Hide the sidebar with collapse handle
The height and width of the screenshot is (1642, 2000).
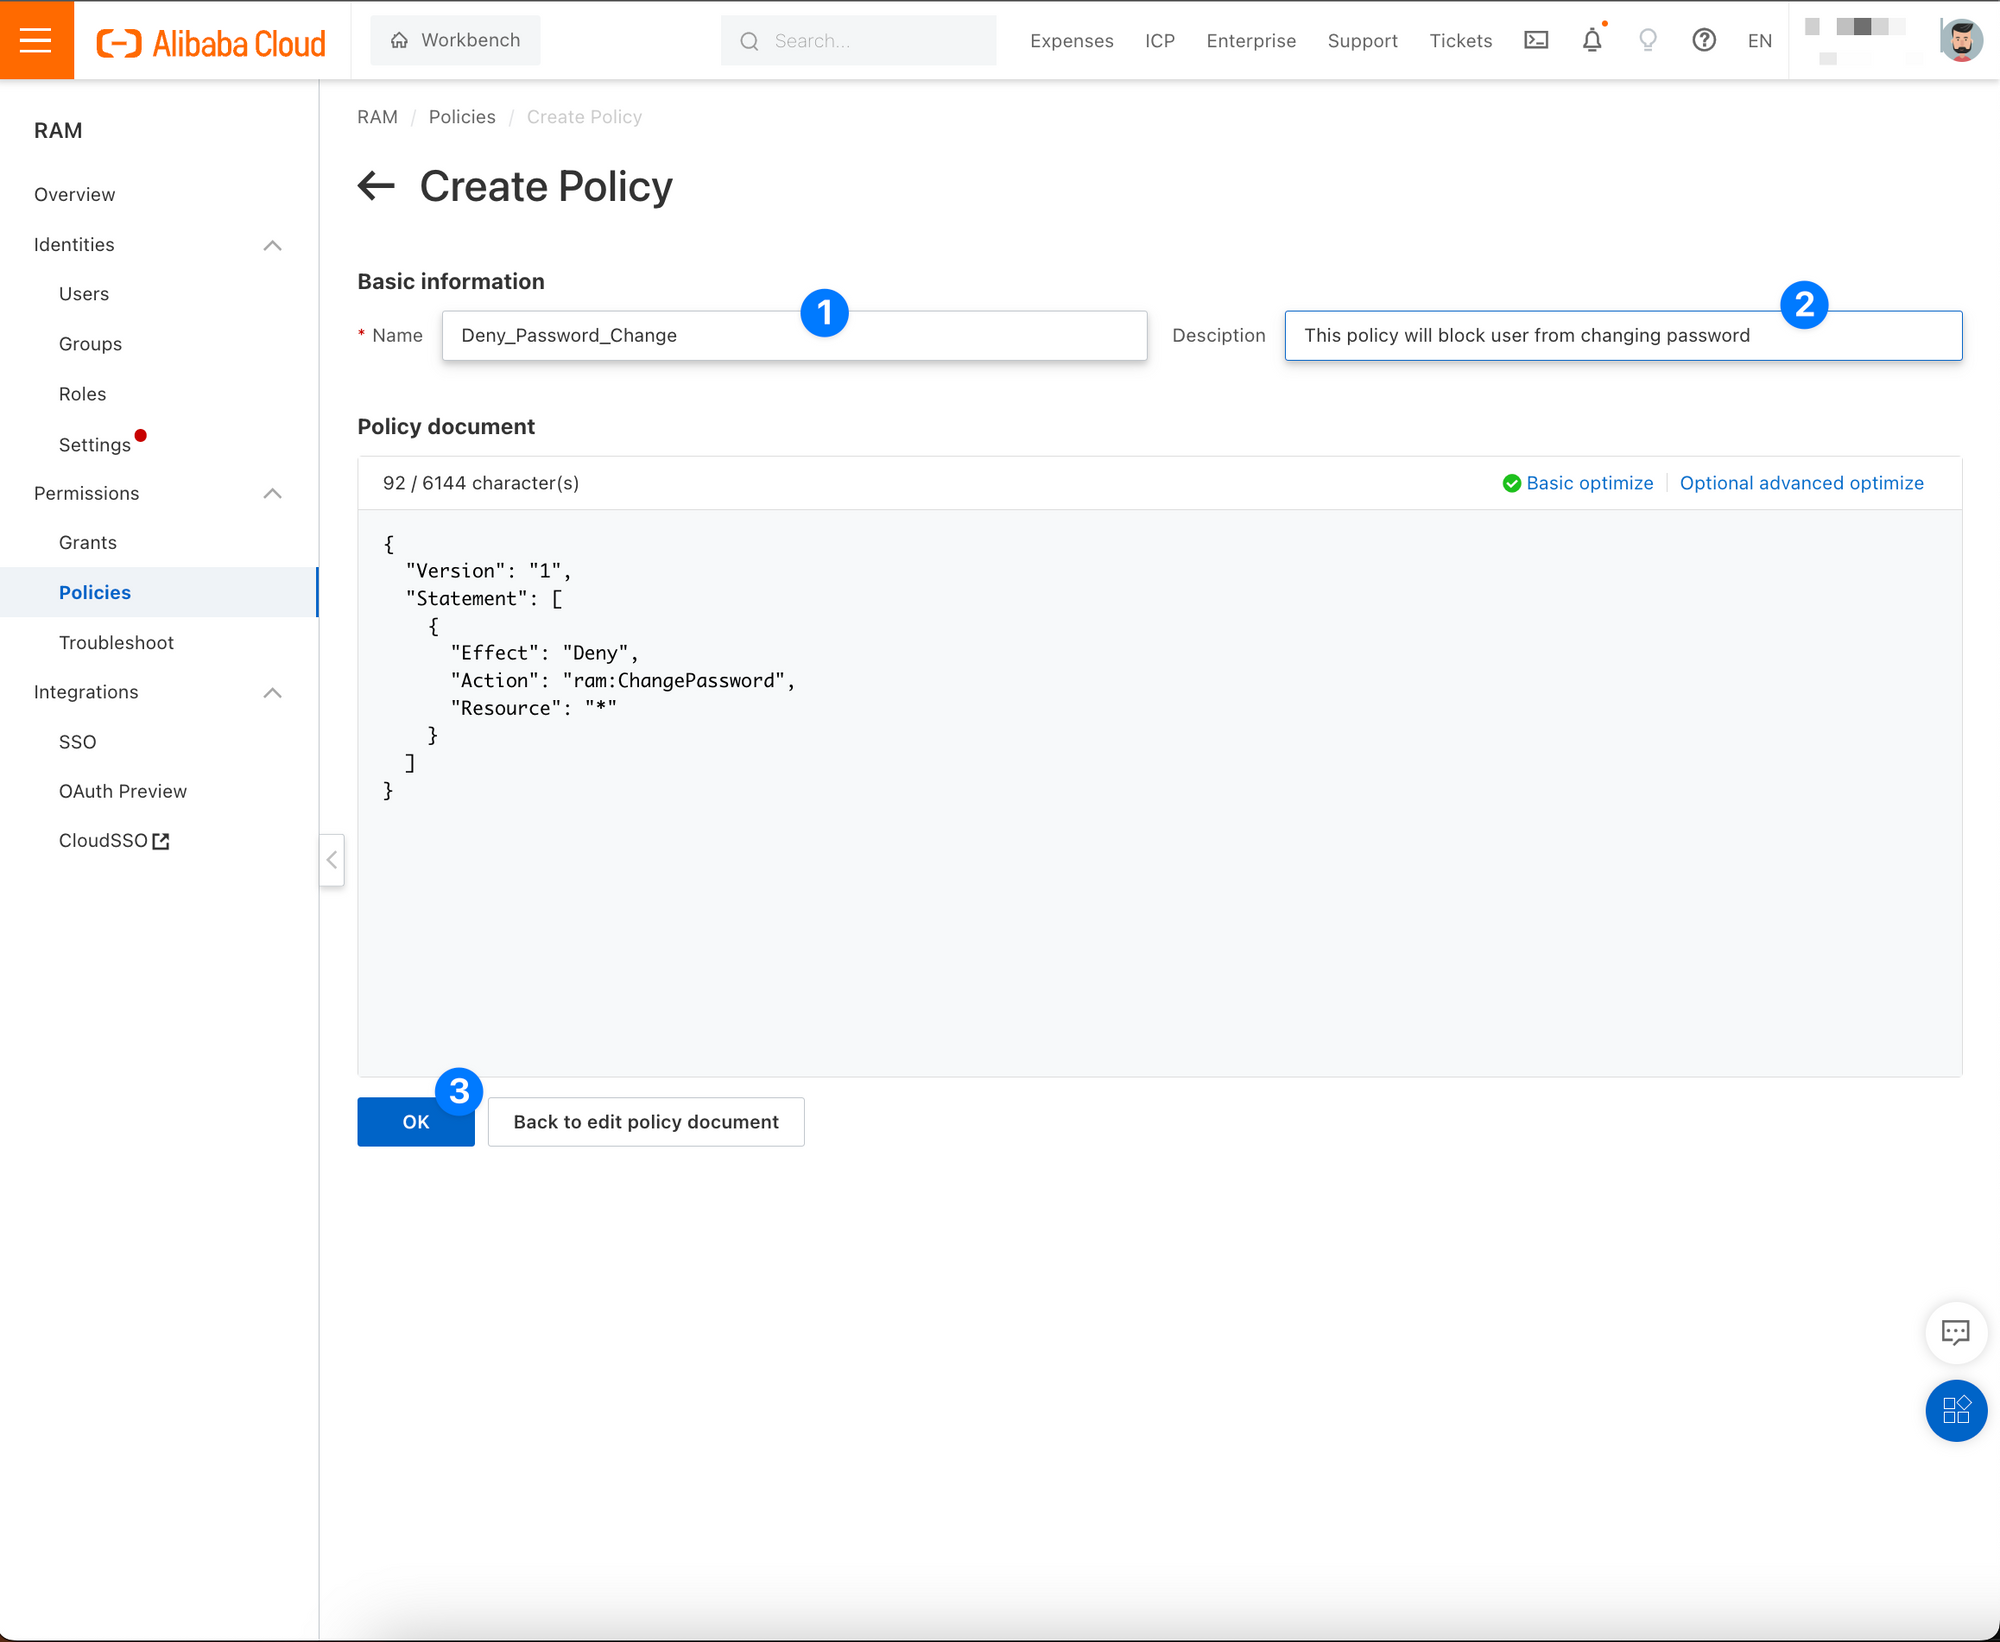[332, 860]
